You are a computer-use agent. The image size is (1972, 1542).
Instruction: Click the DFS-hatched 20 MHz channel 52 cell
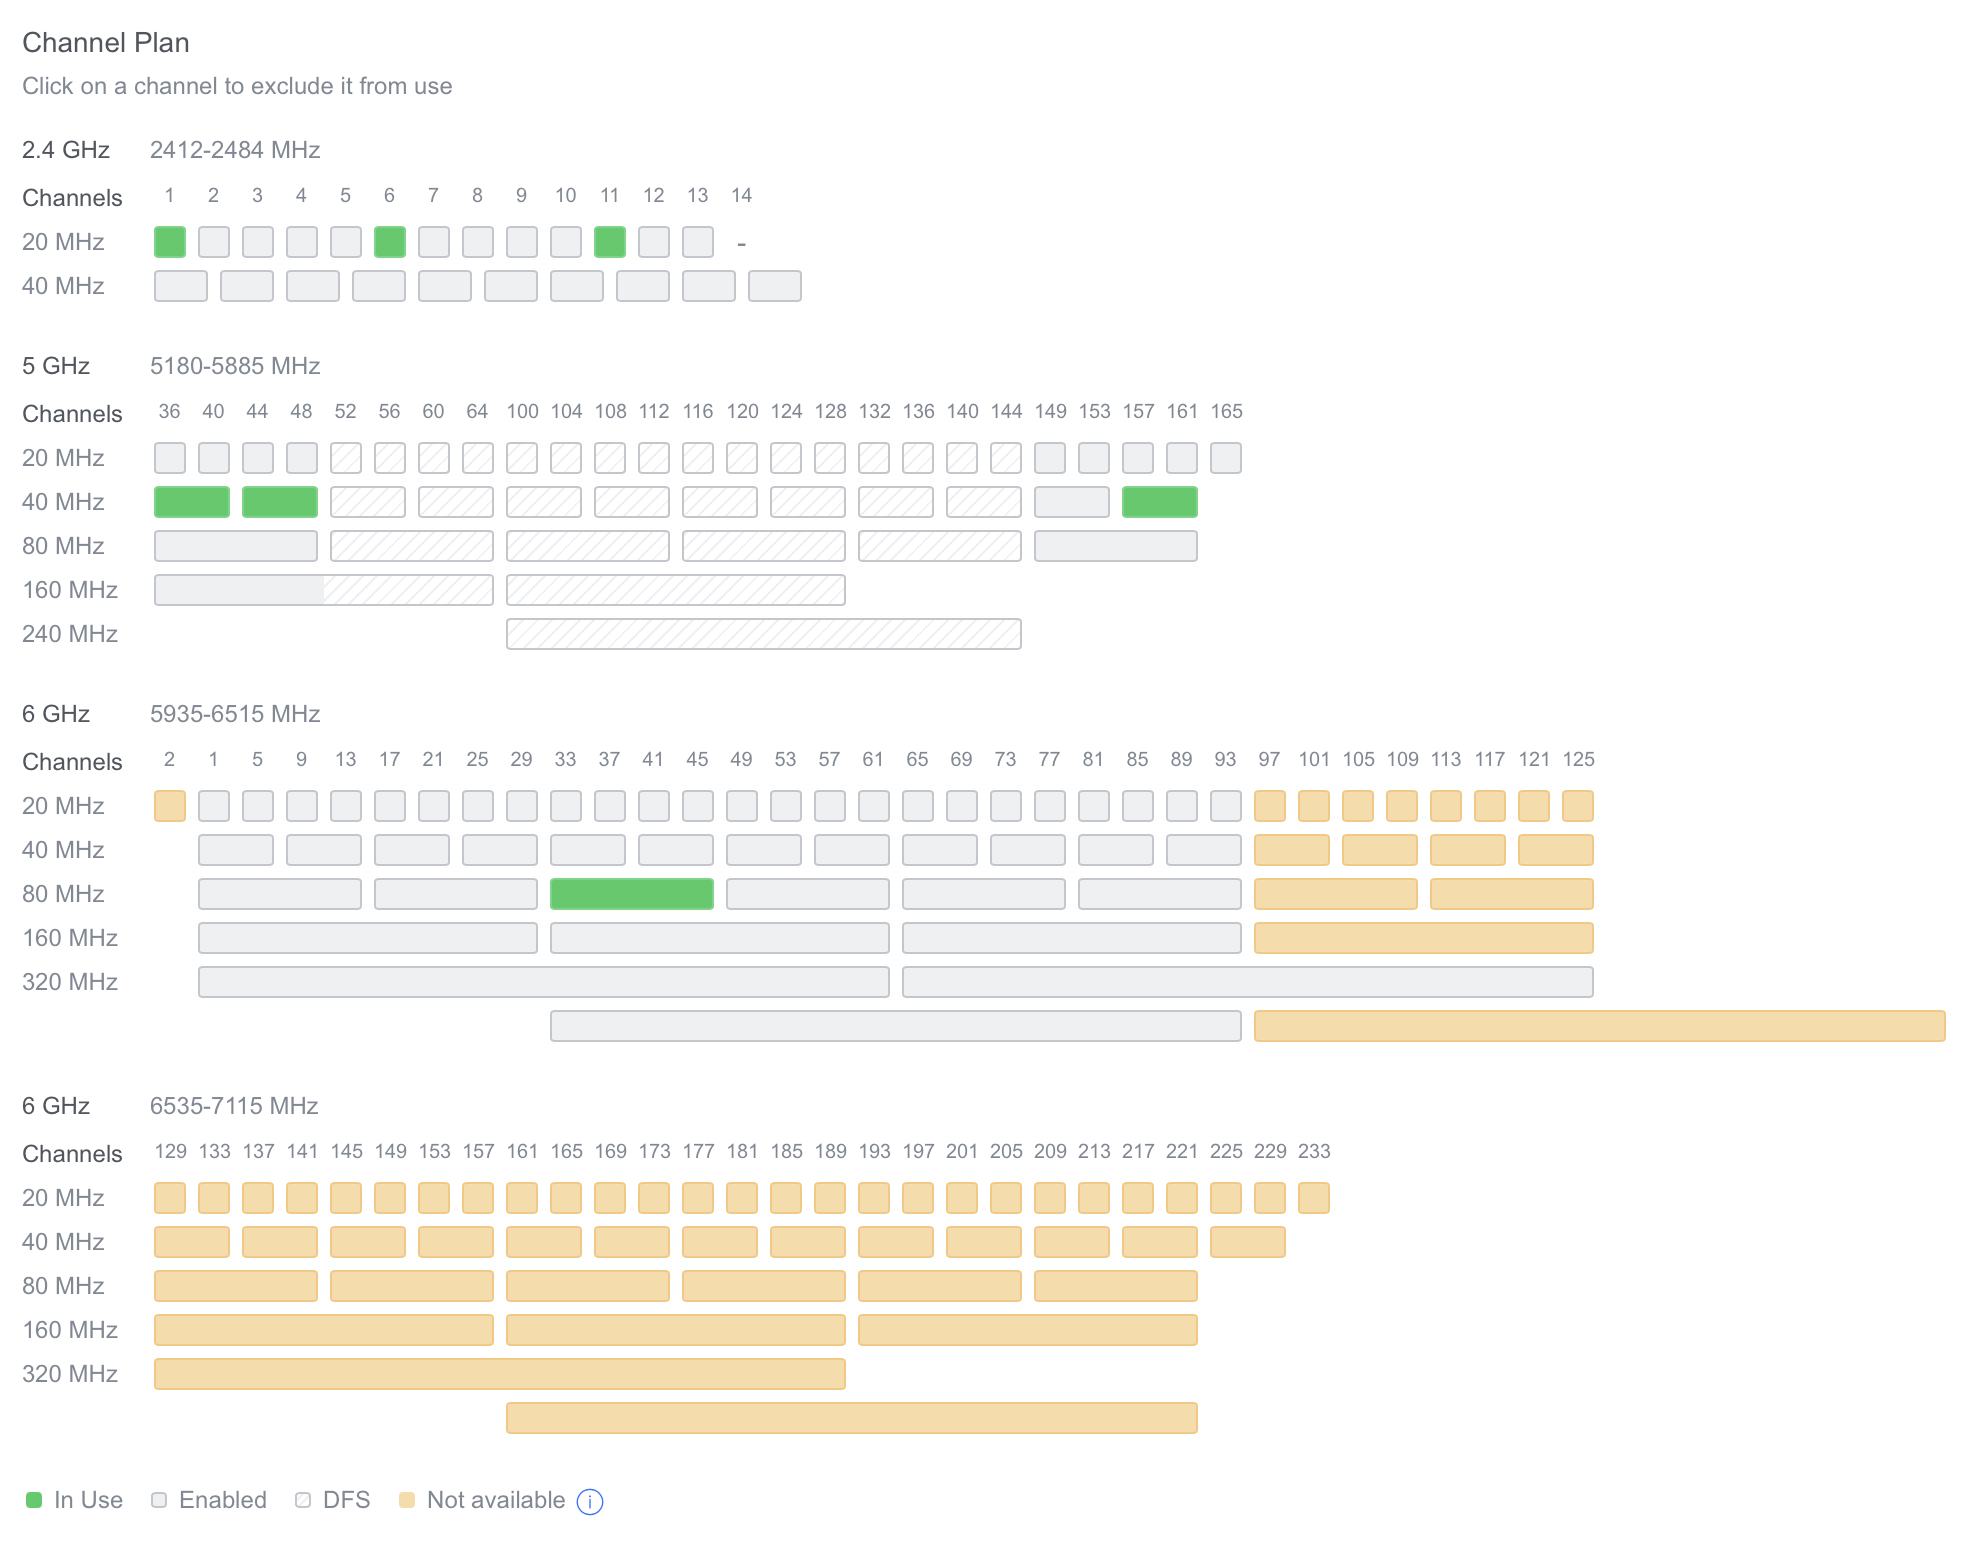[345, 457]
